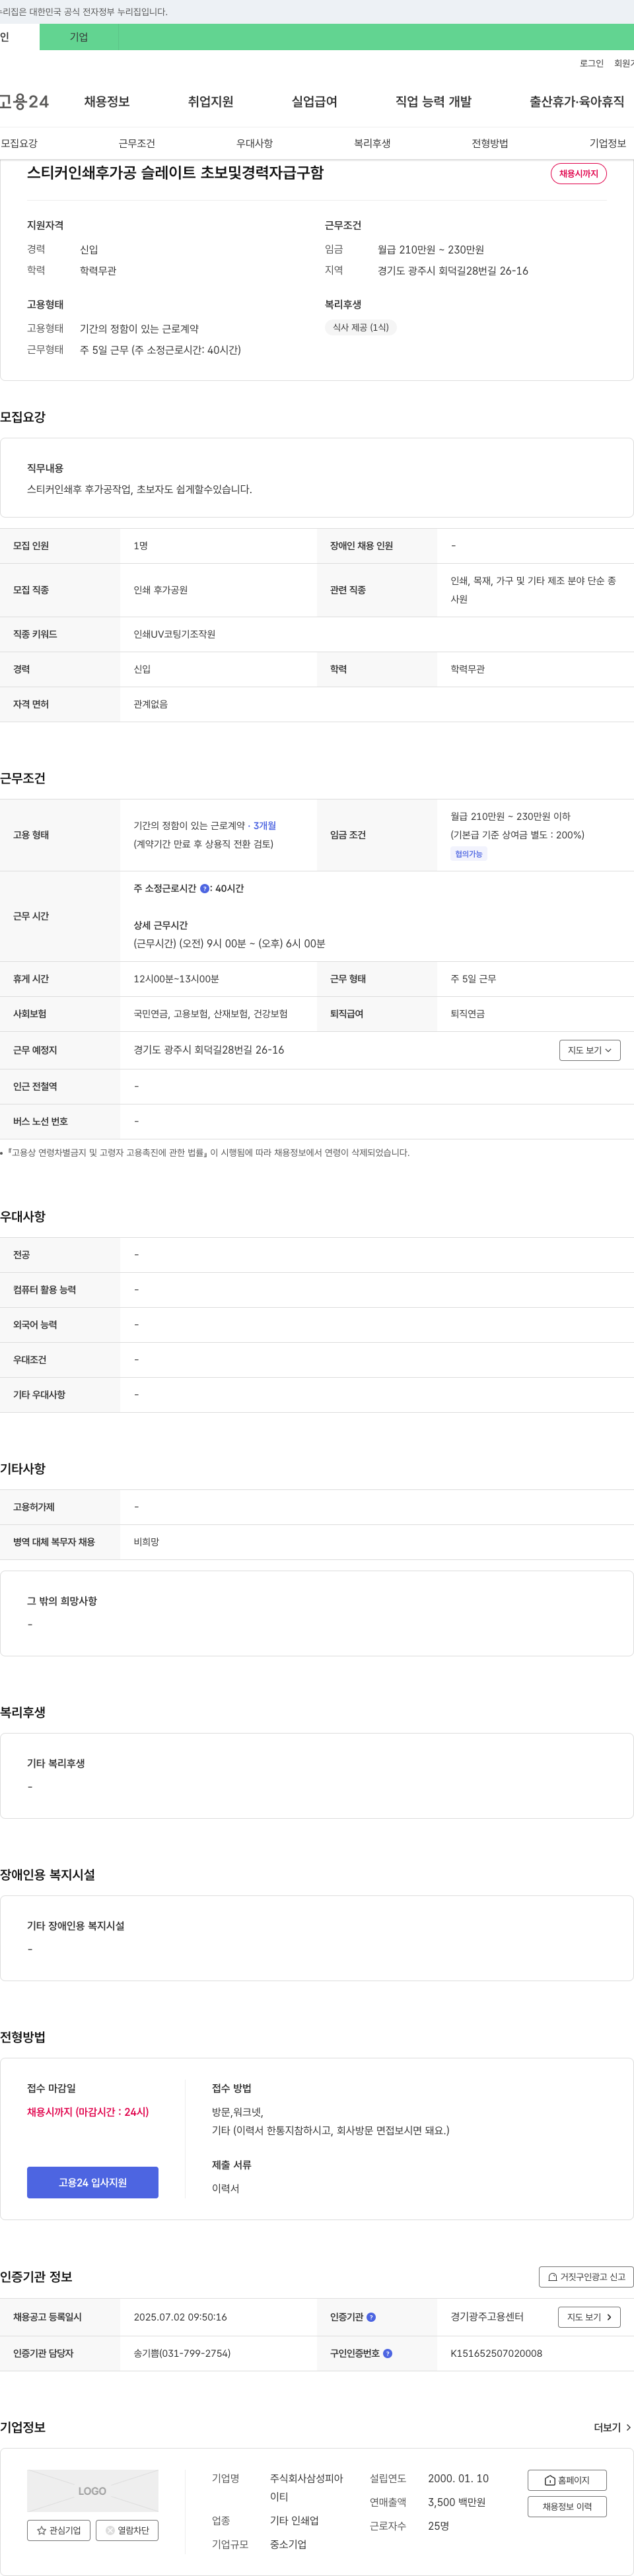The width and height of the screenshot is (634, 2576).
Task: Click the 퇴직연금 value
Action: tap(468, 1014)
